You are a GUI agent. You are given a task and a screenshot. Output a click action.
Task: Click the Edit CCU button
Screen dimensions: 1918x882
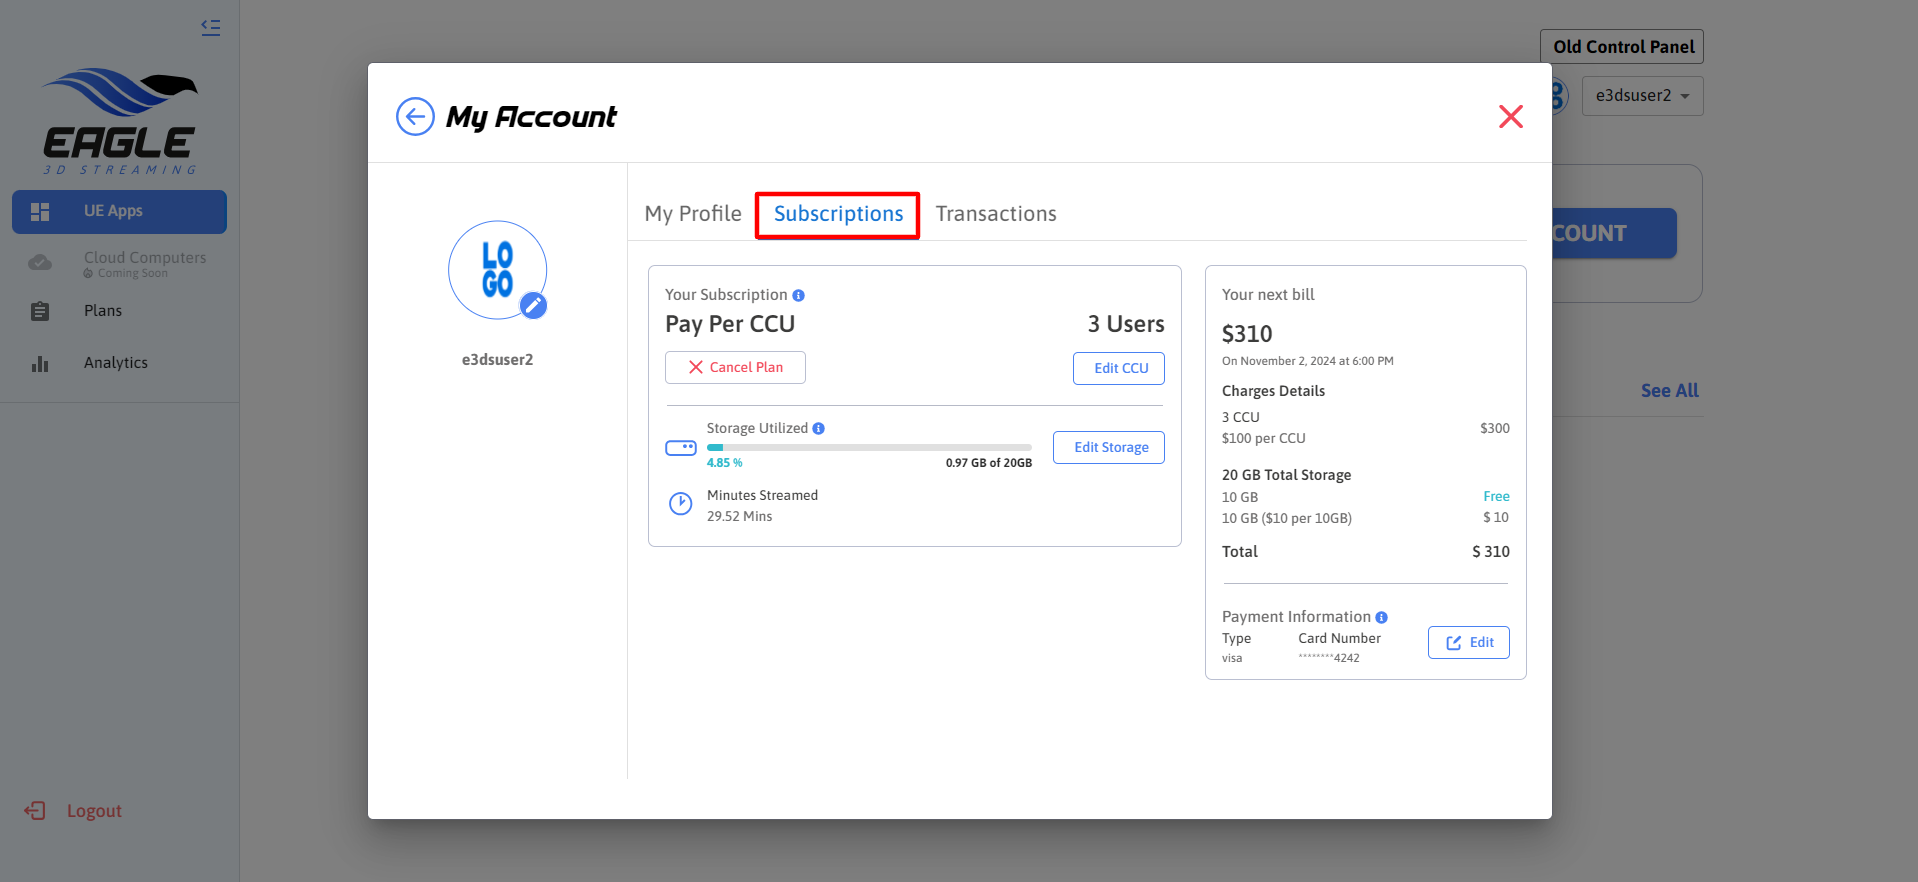1119,368
